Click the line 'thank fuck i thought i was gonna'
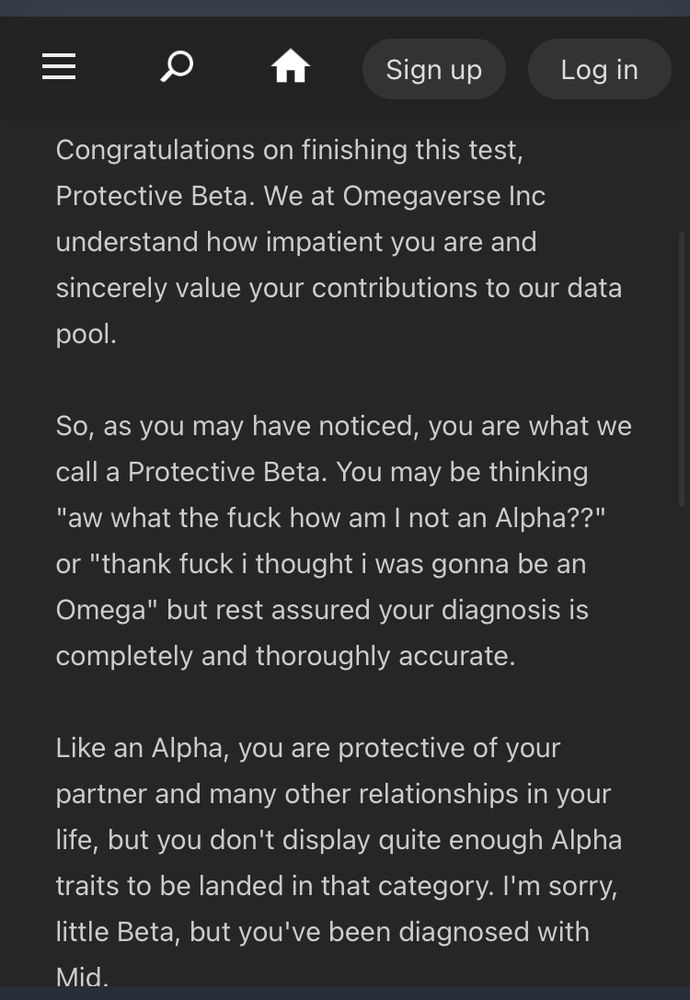Image resolution: width=690 pixels, height=1000 pixels. coord(321,564)
